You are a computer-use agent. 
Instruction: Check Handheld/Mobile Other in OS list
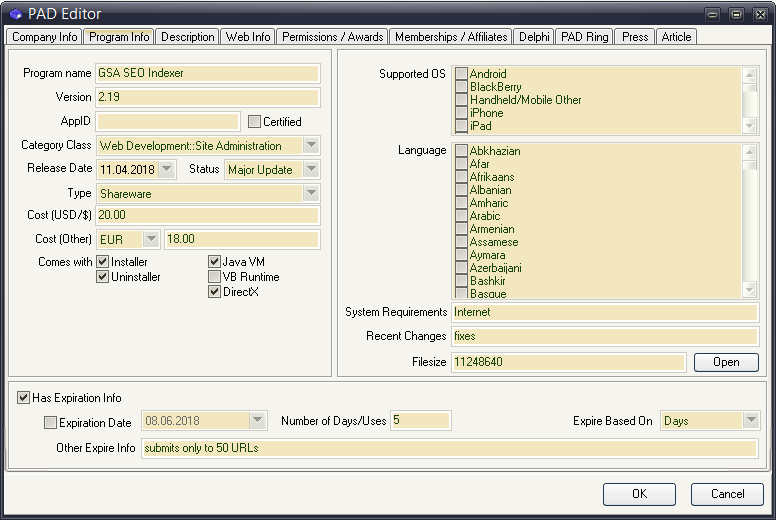tap(461, 99)
